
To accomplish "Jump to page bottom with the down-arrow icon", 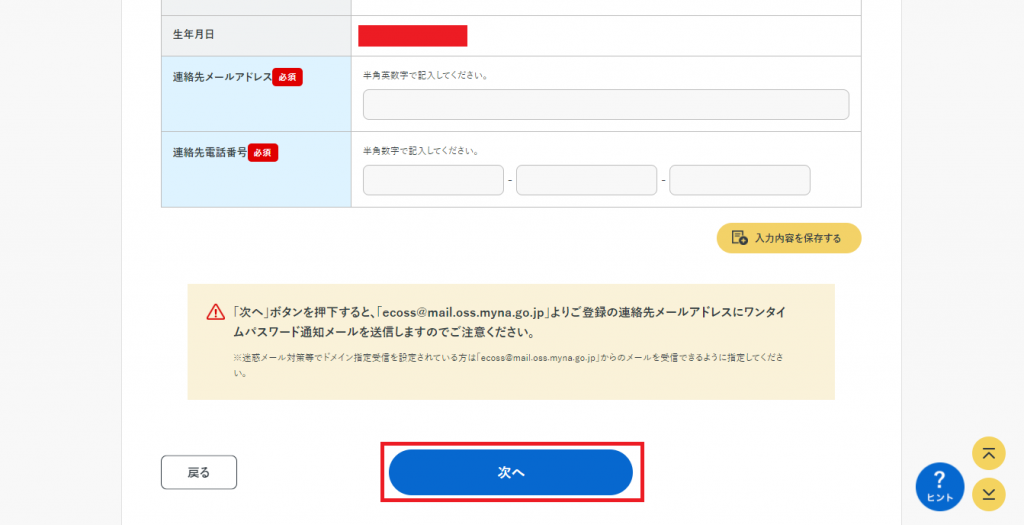I will pyautogui.click(x=989, y=494).
